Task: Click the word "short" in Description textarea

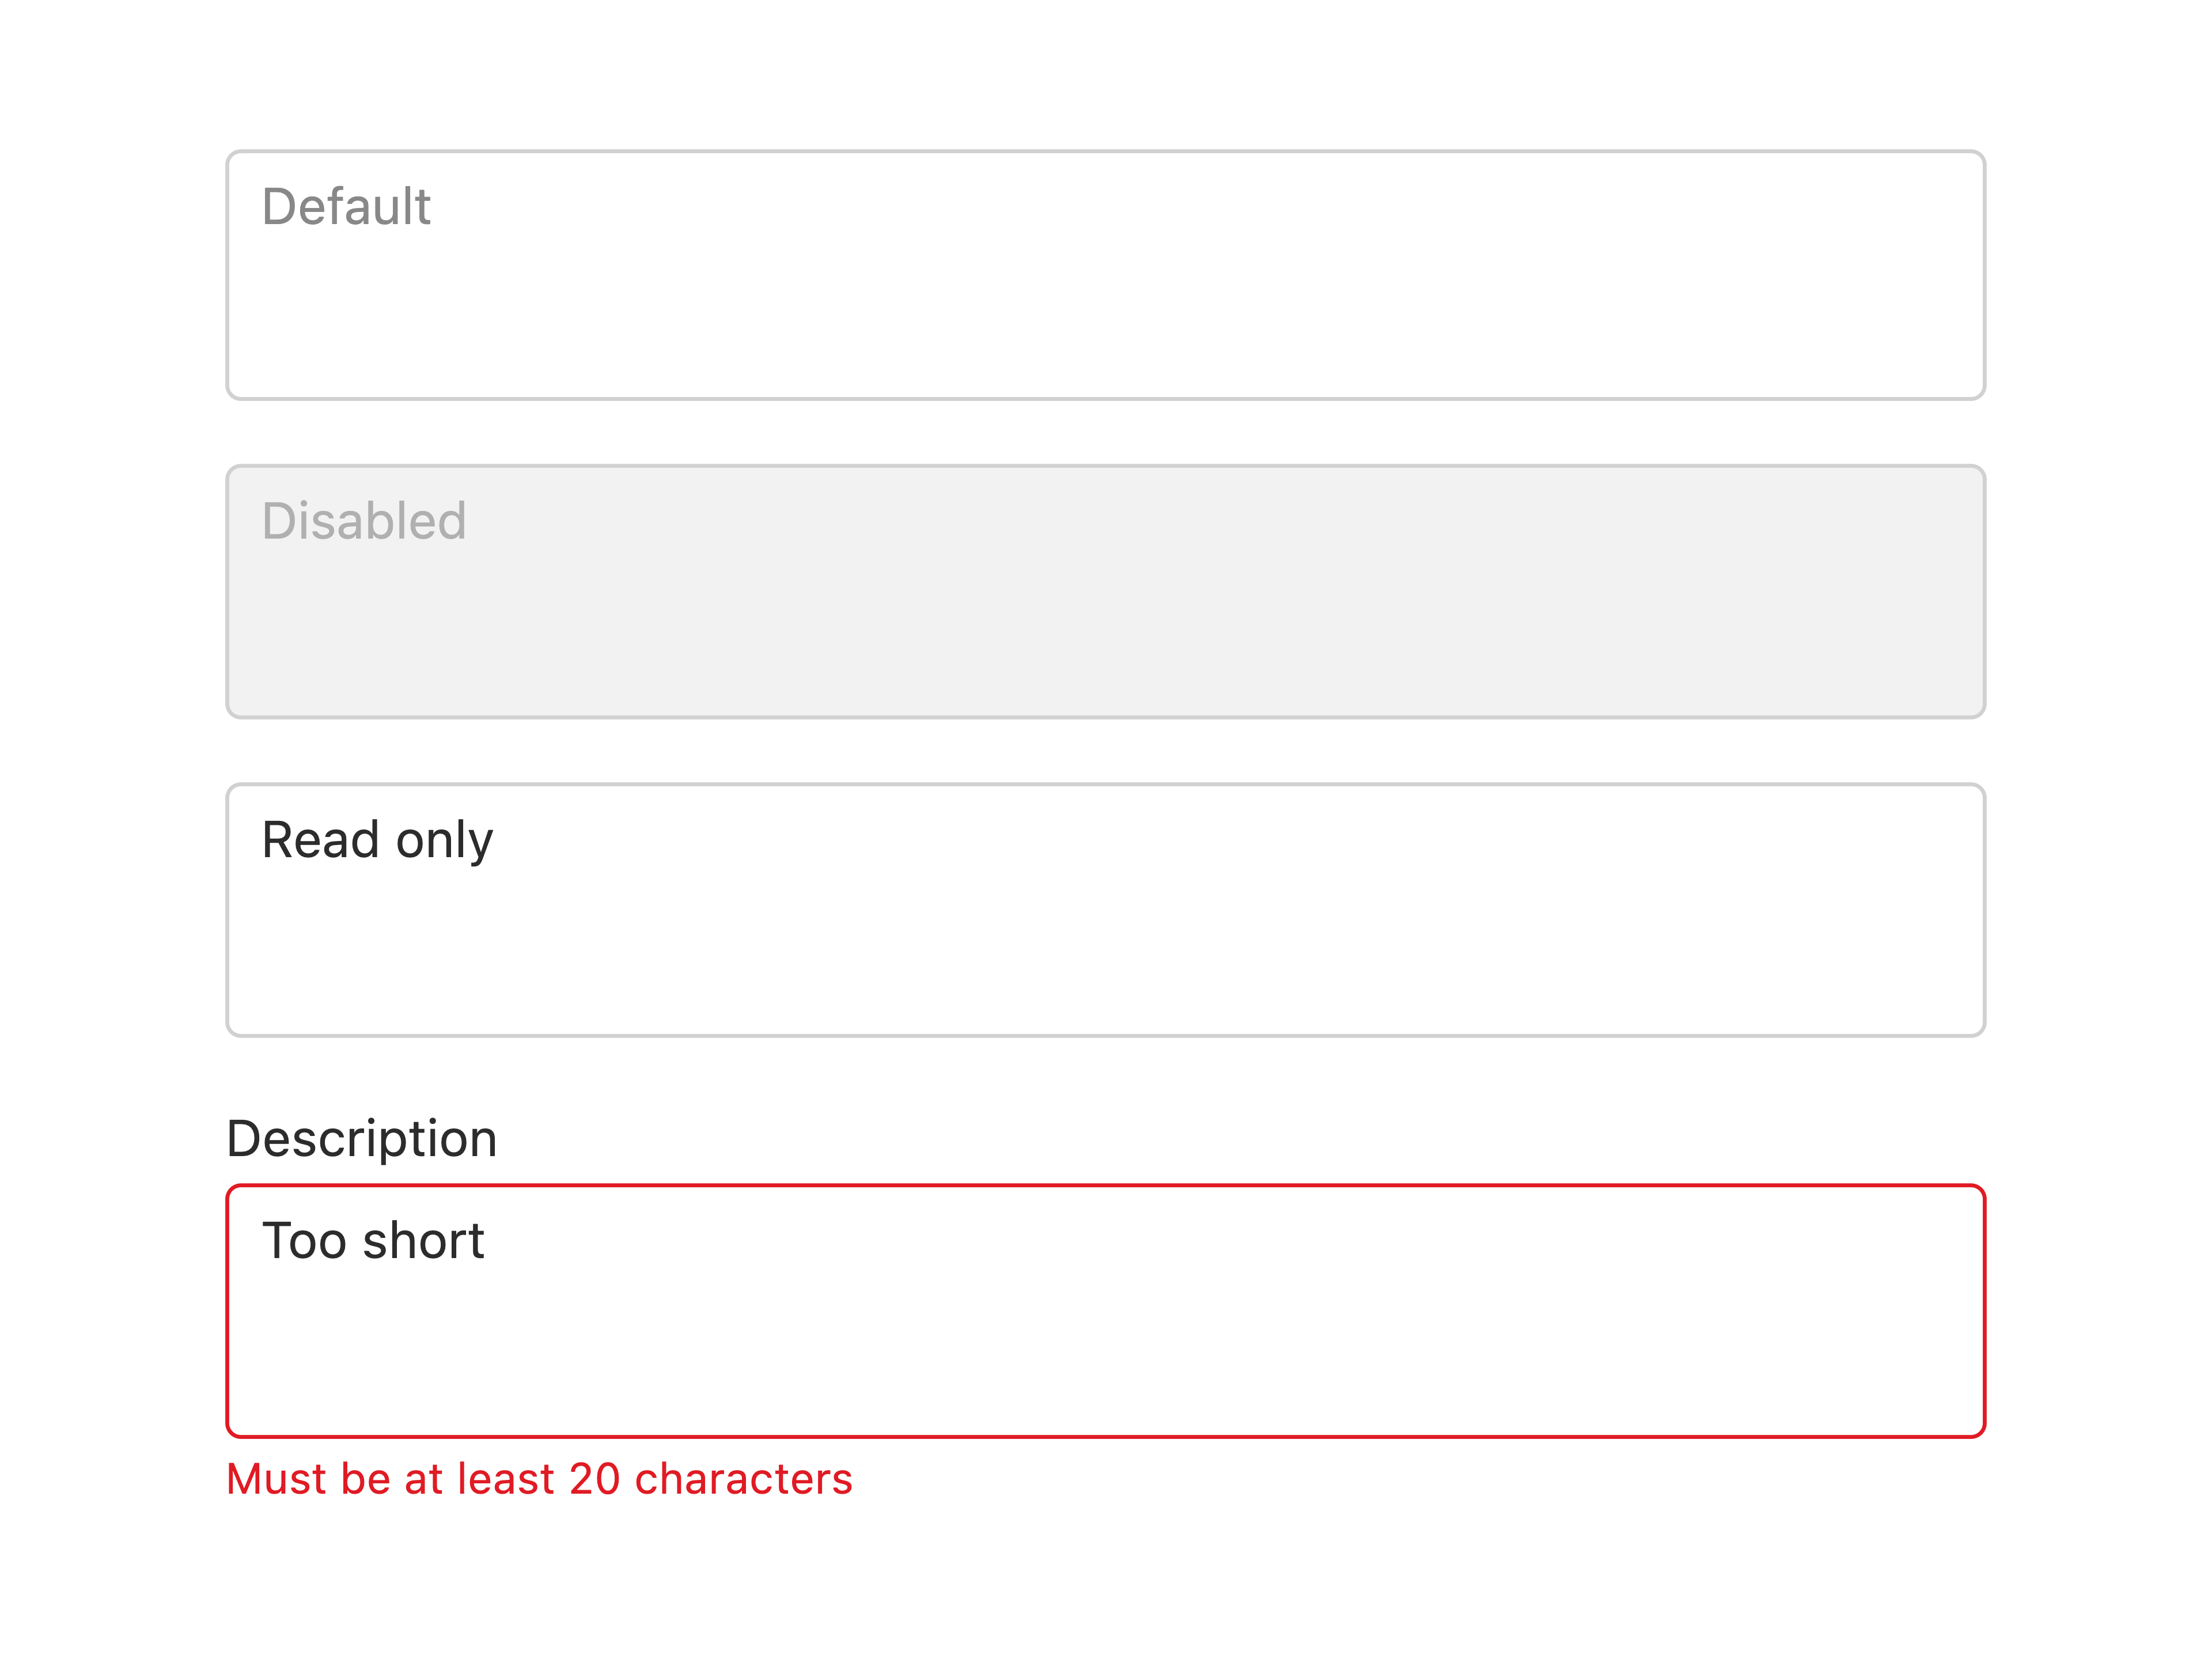Action: click(x=424, y=1241)
